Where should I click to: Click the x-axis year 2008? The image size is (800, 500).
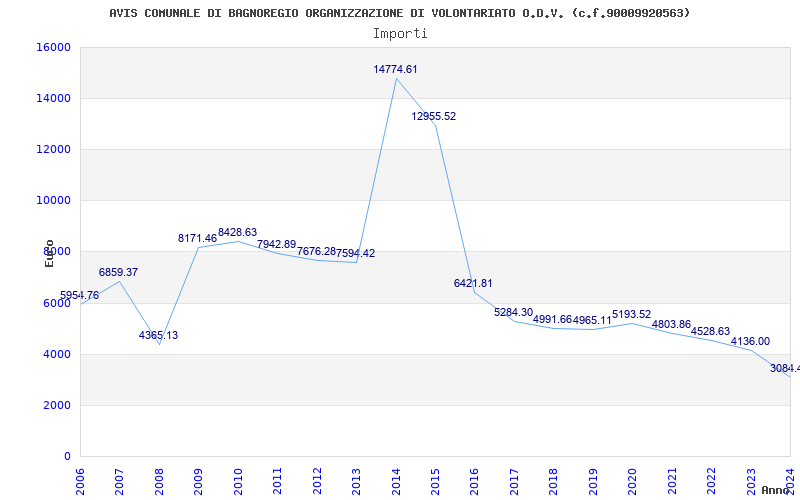click(x=159, y=481)
